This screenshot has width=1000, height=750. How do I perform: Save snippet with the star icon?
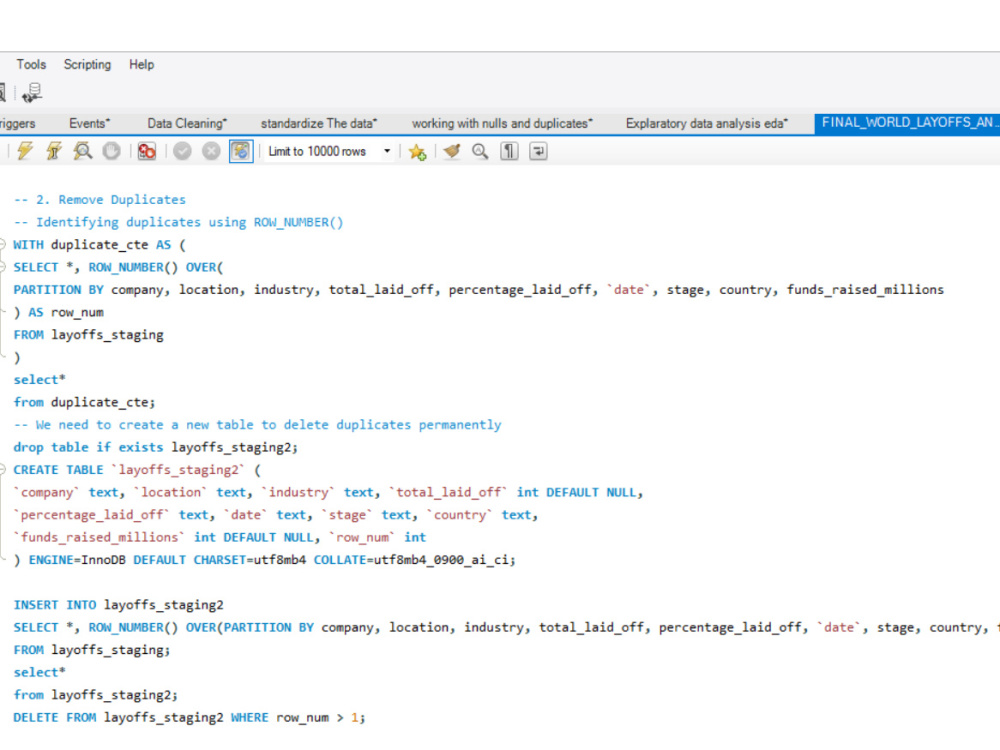[417, 152]
